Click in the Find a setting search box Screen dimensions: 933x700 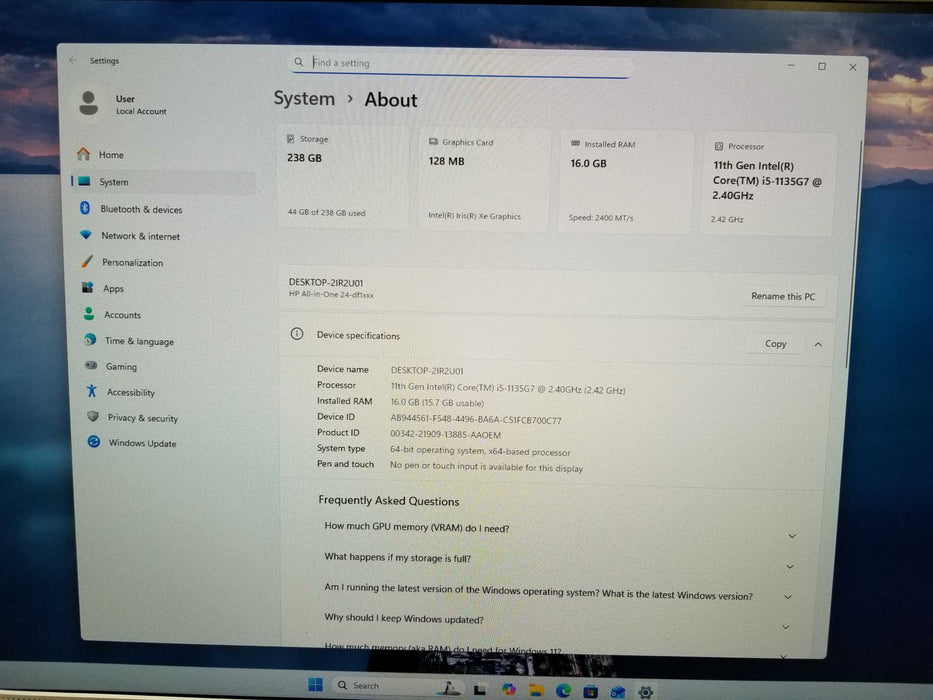click(461, 63)
